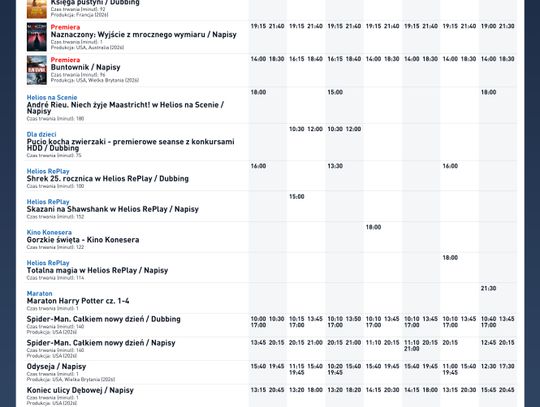Click 'Czas trwania (minut): 122' under Gorzkie święta
Viewport: 540px width, 407px height.
[x=55, y=248]
